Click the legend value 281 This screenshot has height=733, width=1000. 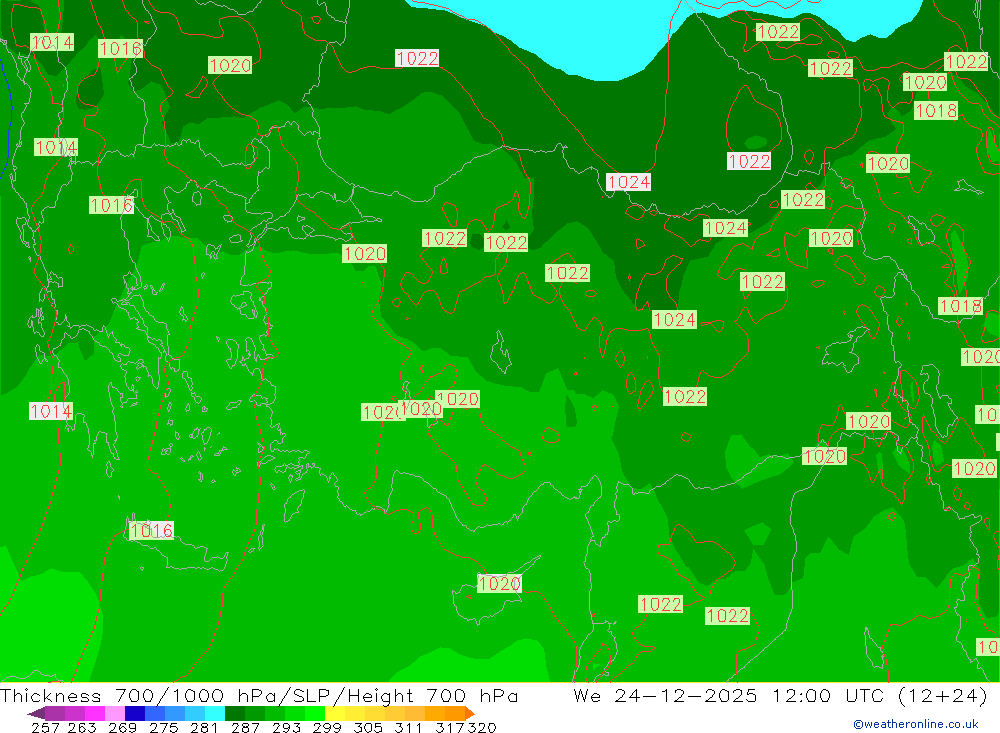204,727
